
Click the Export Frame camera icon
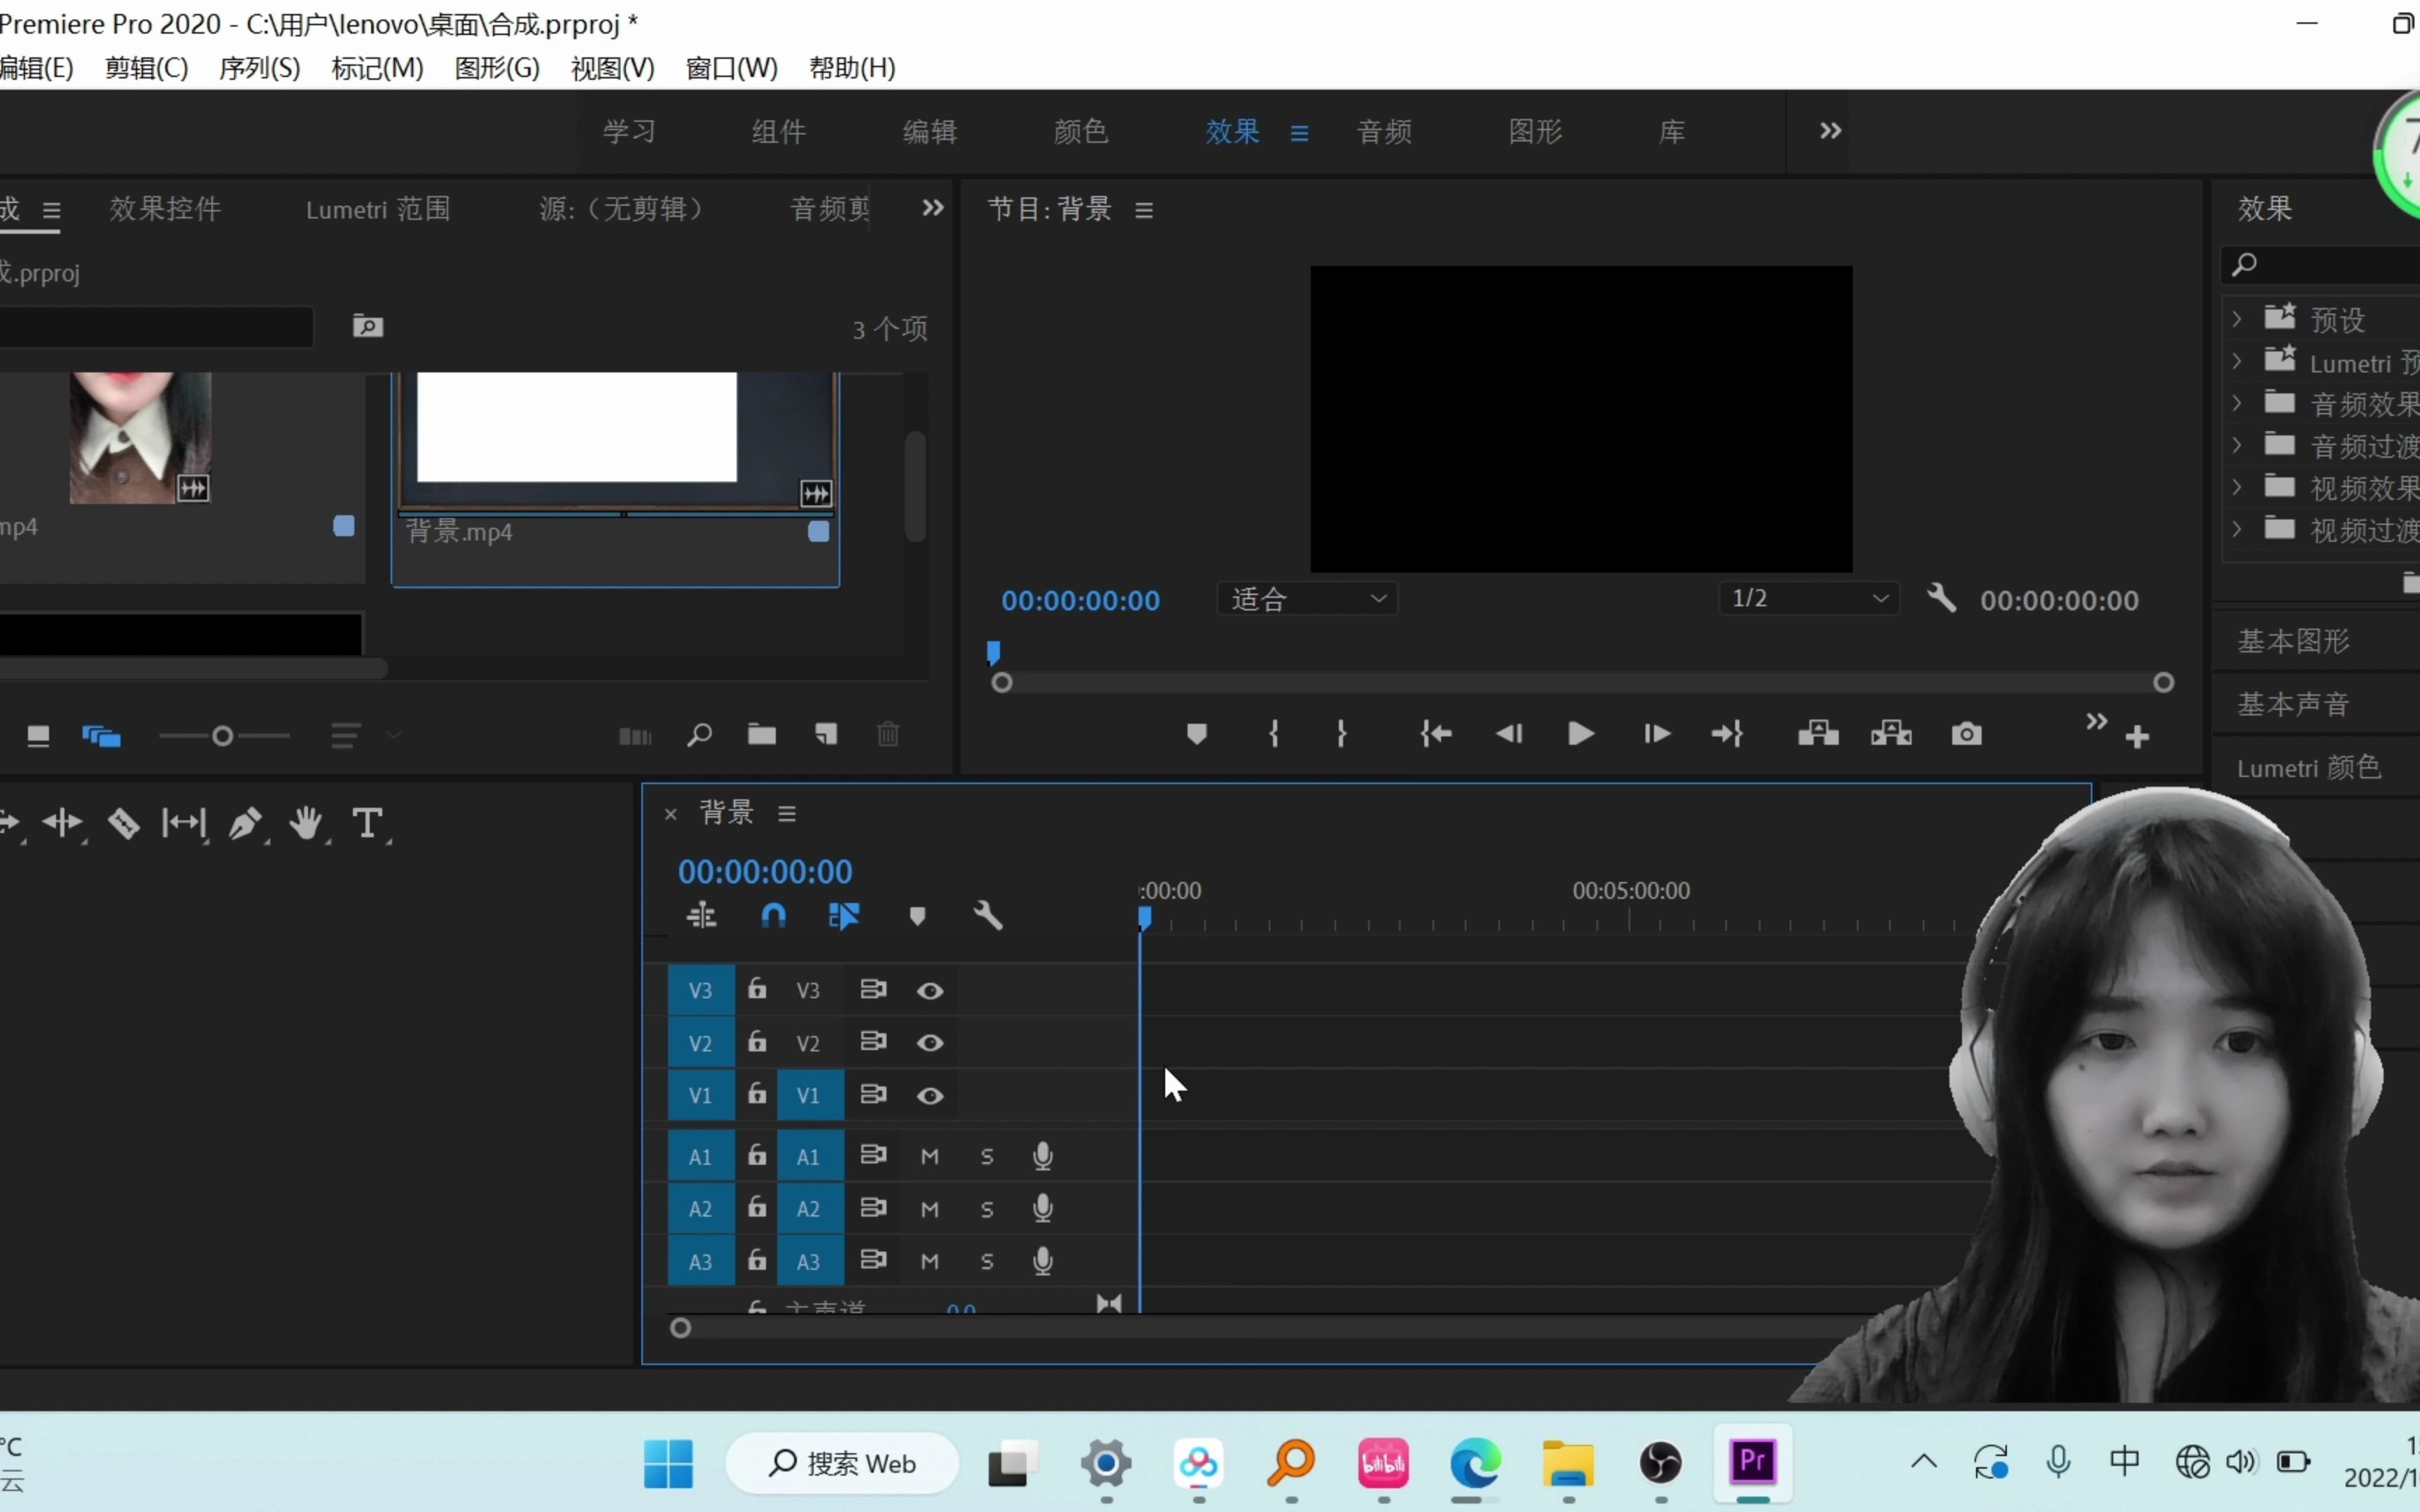click(1966, 735)
